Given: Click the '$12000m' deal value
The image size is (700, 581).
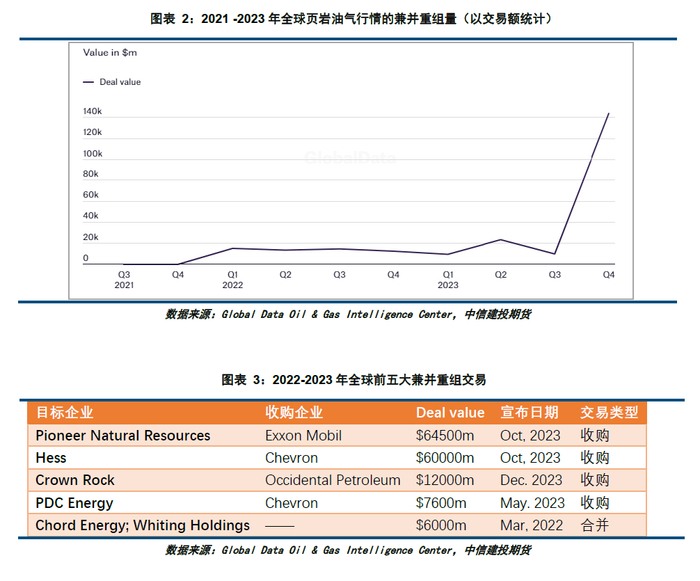Looking at the screenshot, I should [x=445, y=480].
